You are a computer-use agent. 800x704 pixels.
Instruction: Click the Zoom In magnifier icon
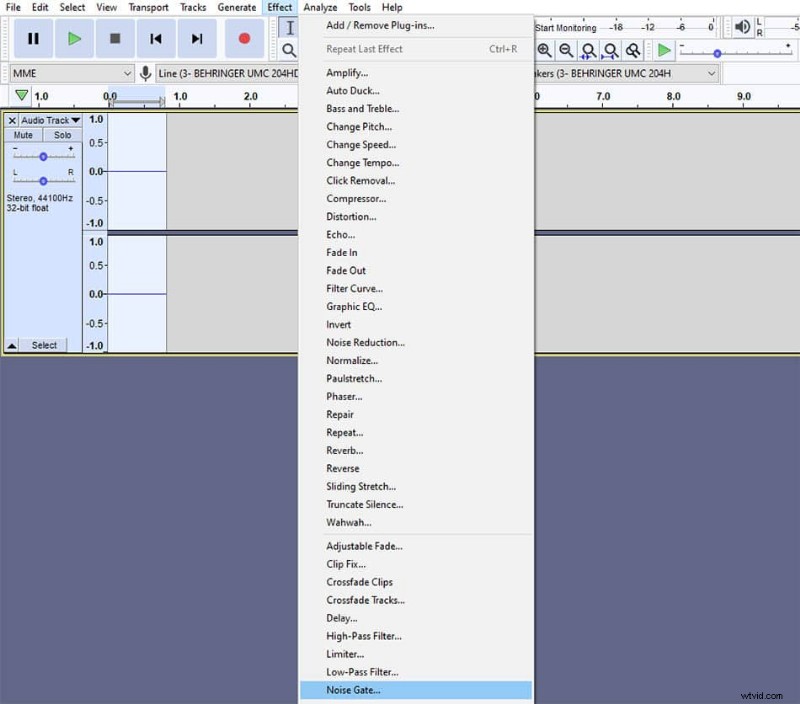[x=546, y=49]
